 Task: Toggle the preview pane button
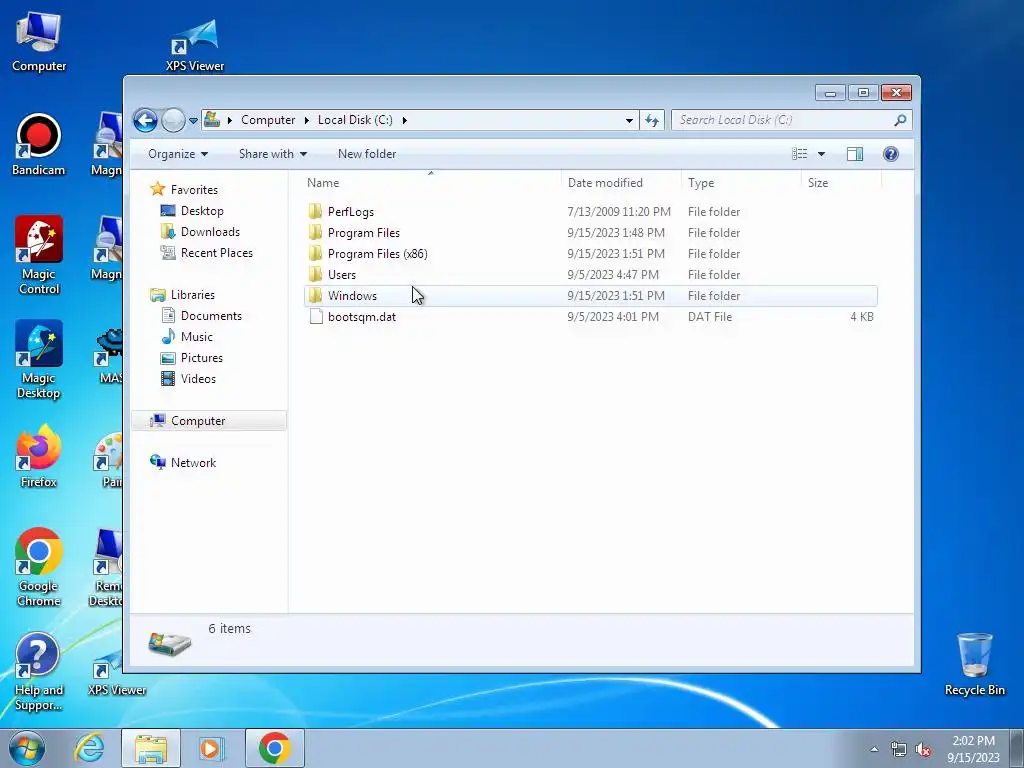(854, 154)
